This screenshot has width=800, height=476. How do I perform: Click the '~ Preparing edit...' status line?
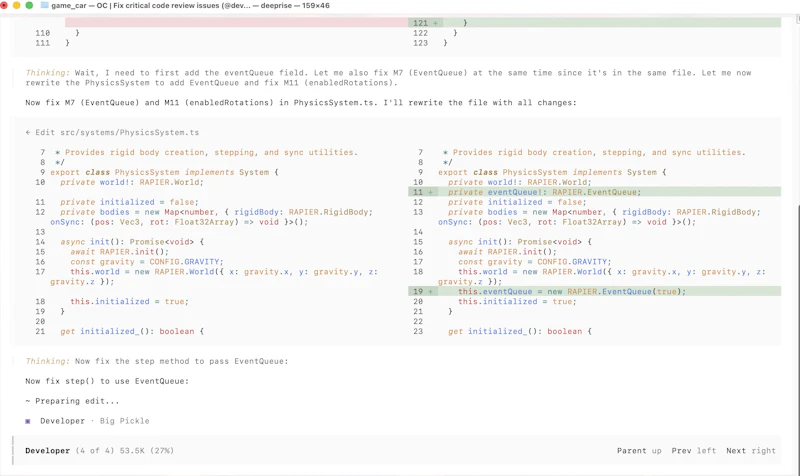[x=72, y=401]
